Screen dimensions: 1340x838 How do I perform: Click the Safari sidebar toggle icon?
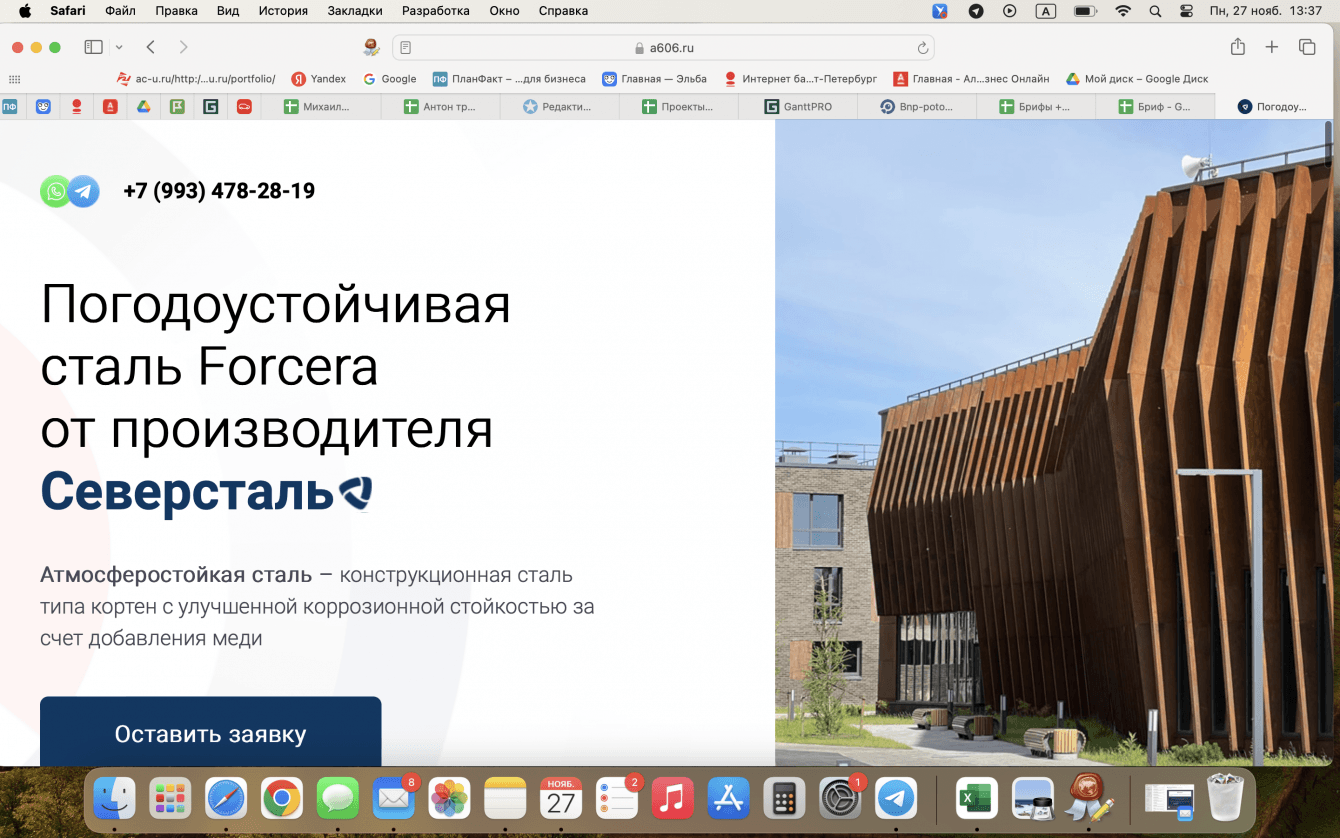click(x=94, y=47)
